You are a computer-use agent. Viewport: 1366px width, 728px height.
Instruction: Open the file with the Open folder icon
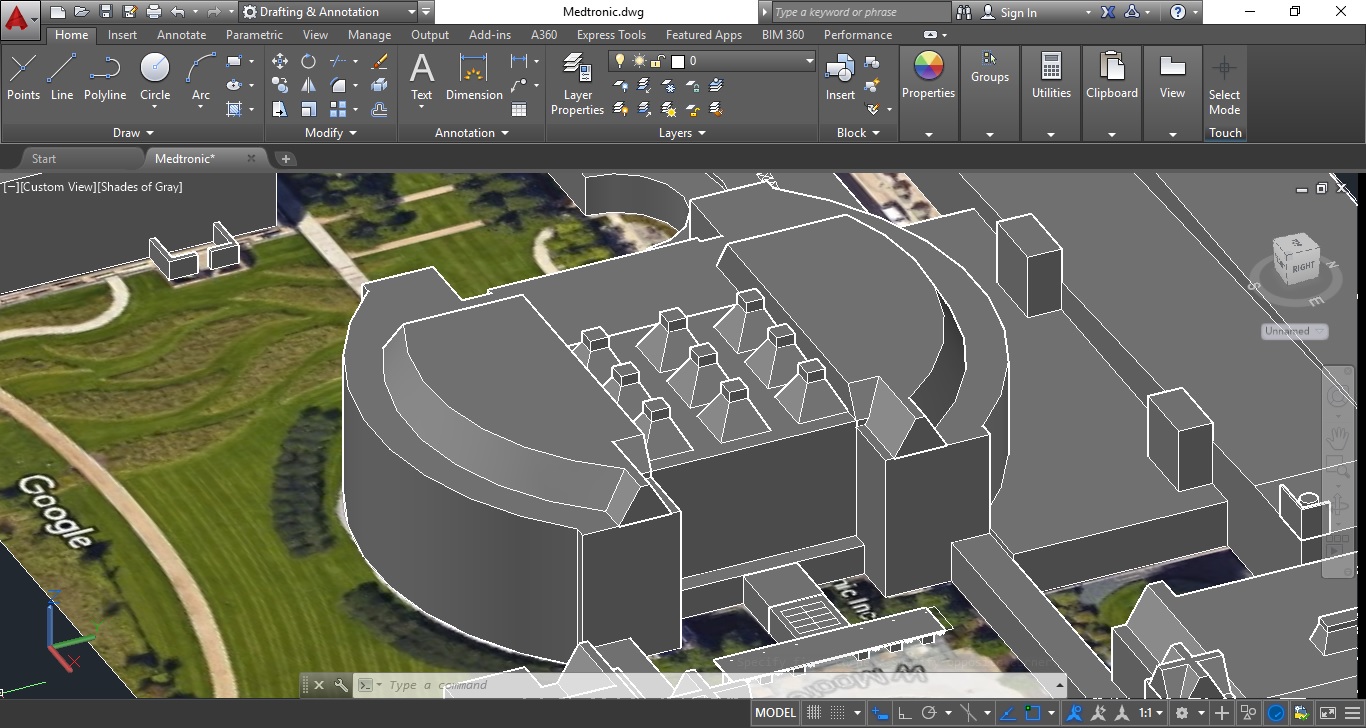click(82, 12)
